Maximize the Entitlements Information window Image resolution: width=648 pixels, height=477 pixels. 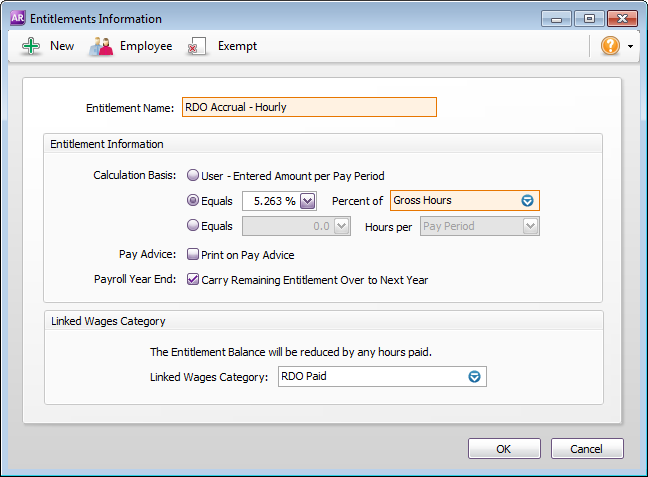pyautogui.click(x=589, y=19)
